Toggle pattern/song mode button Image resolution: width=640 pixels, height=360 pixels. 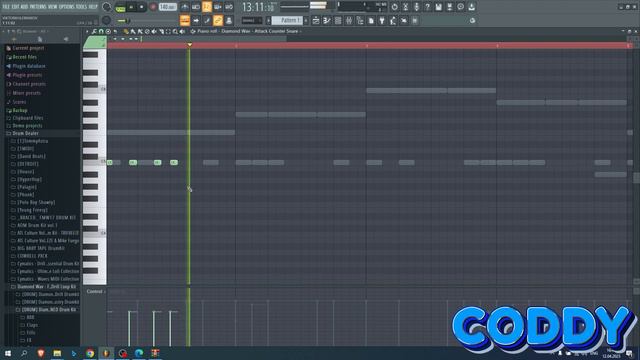(120, 7)
